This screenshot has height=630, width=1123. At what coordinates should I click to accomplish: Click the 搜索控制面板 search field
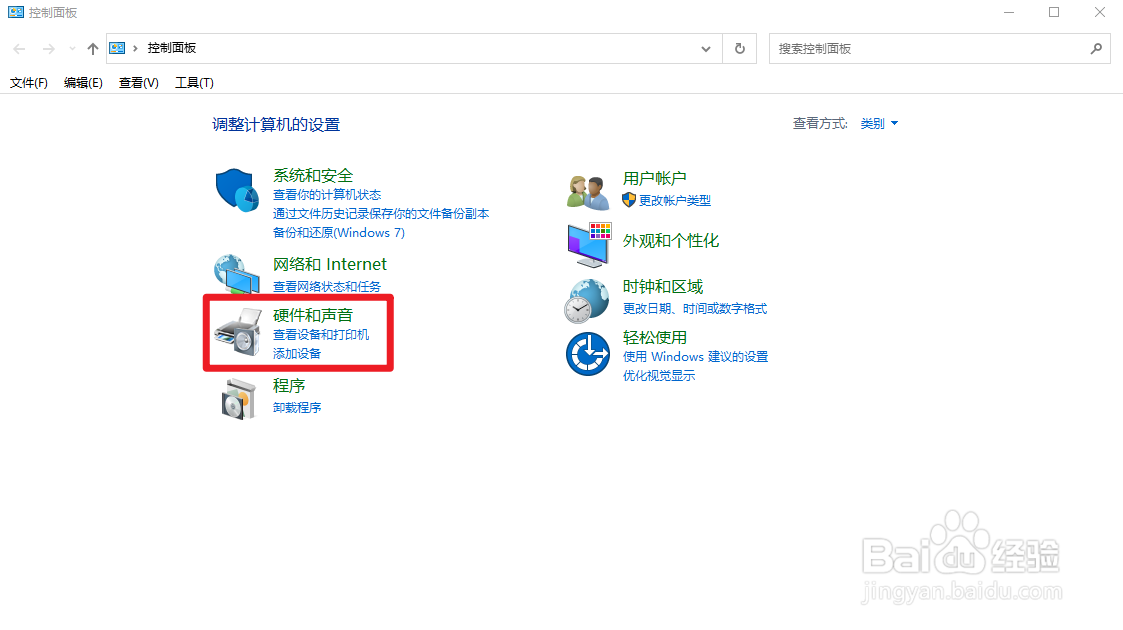[939, 49]
